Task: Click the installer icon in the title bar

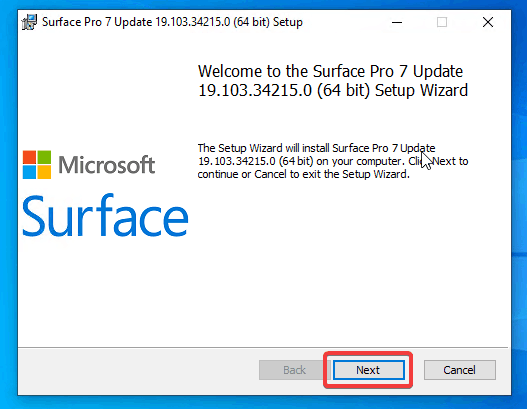Action: point(29,22)
